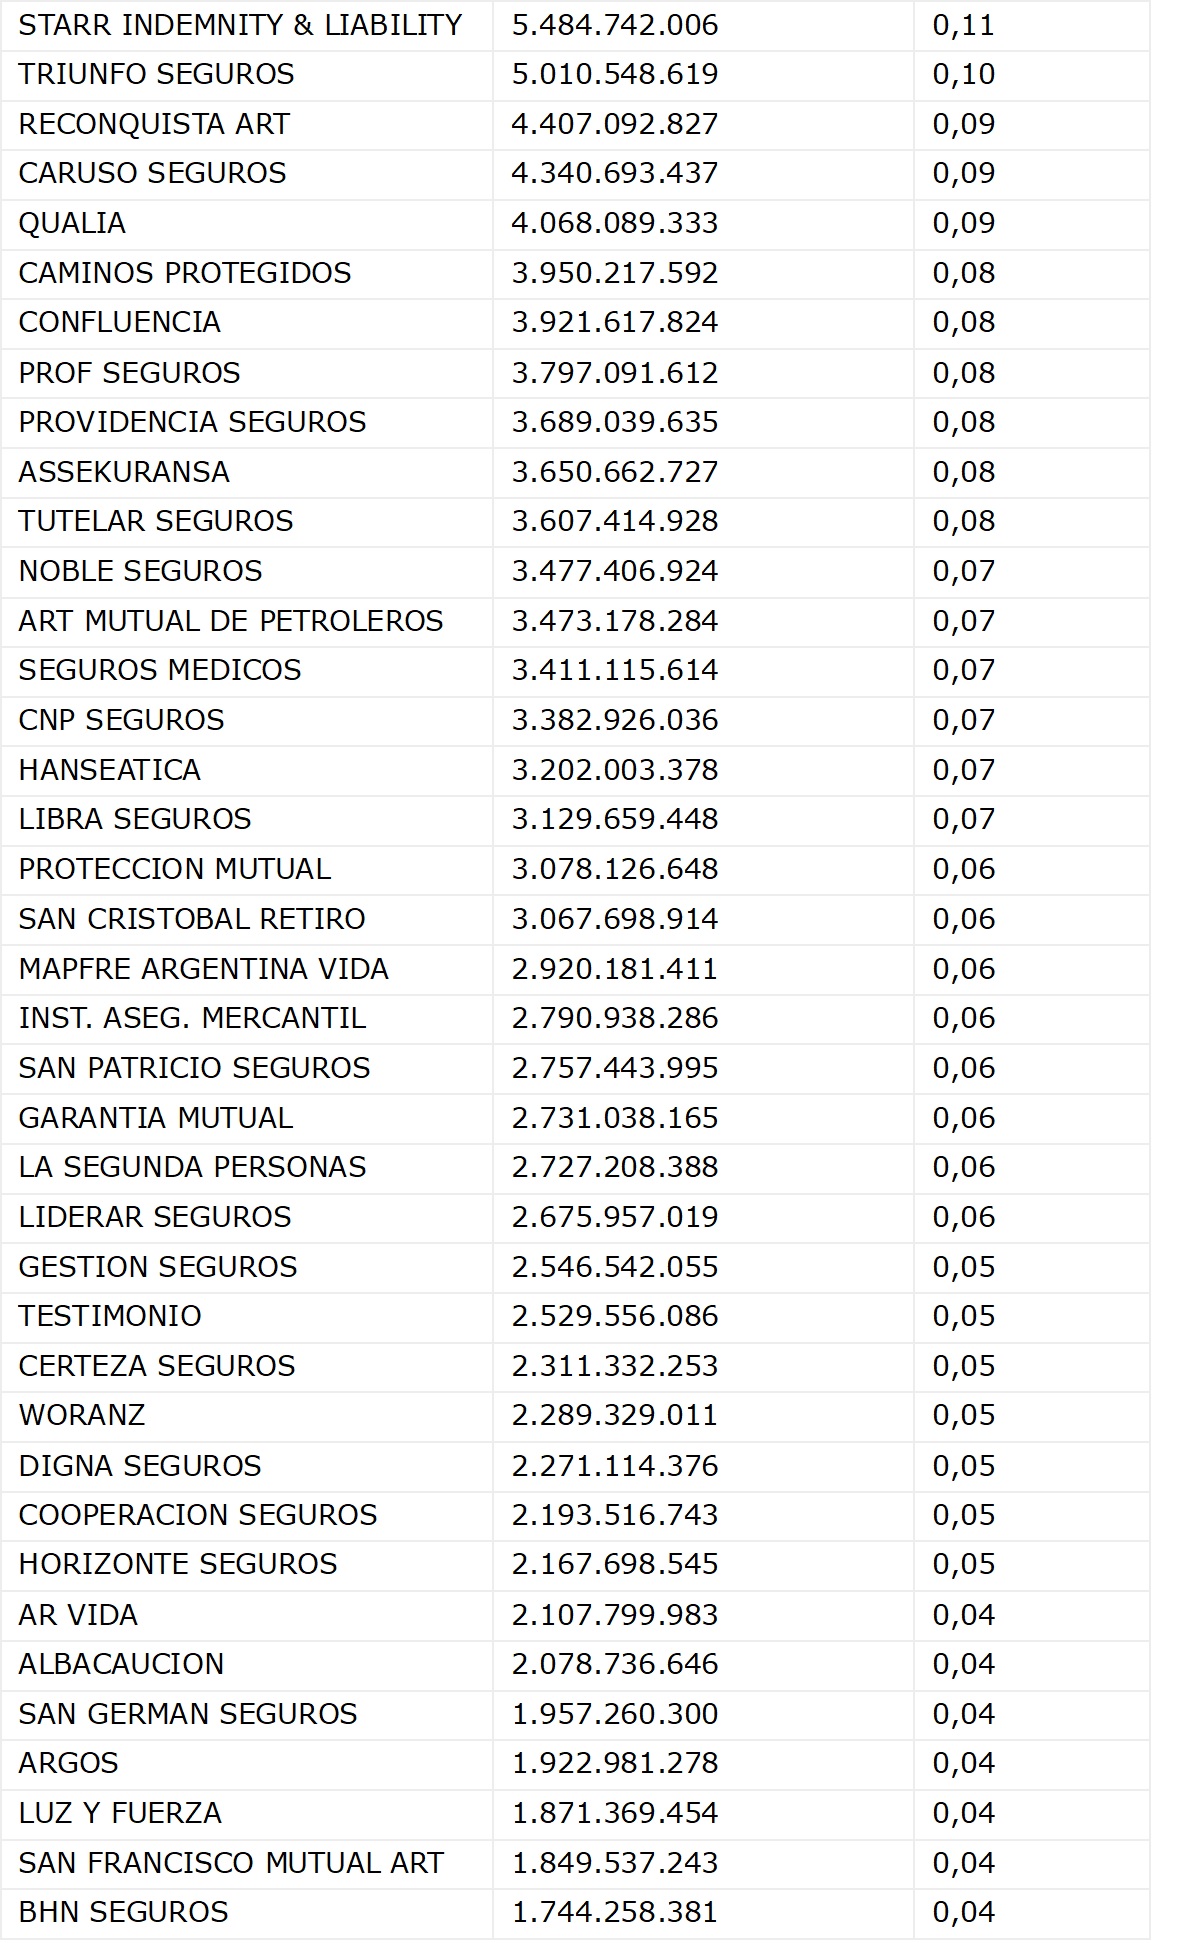Select the ALBACAUCION amount 2.078.736.646

(x=614, y=1664)
